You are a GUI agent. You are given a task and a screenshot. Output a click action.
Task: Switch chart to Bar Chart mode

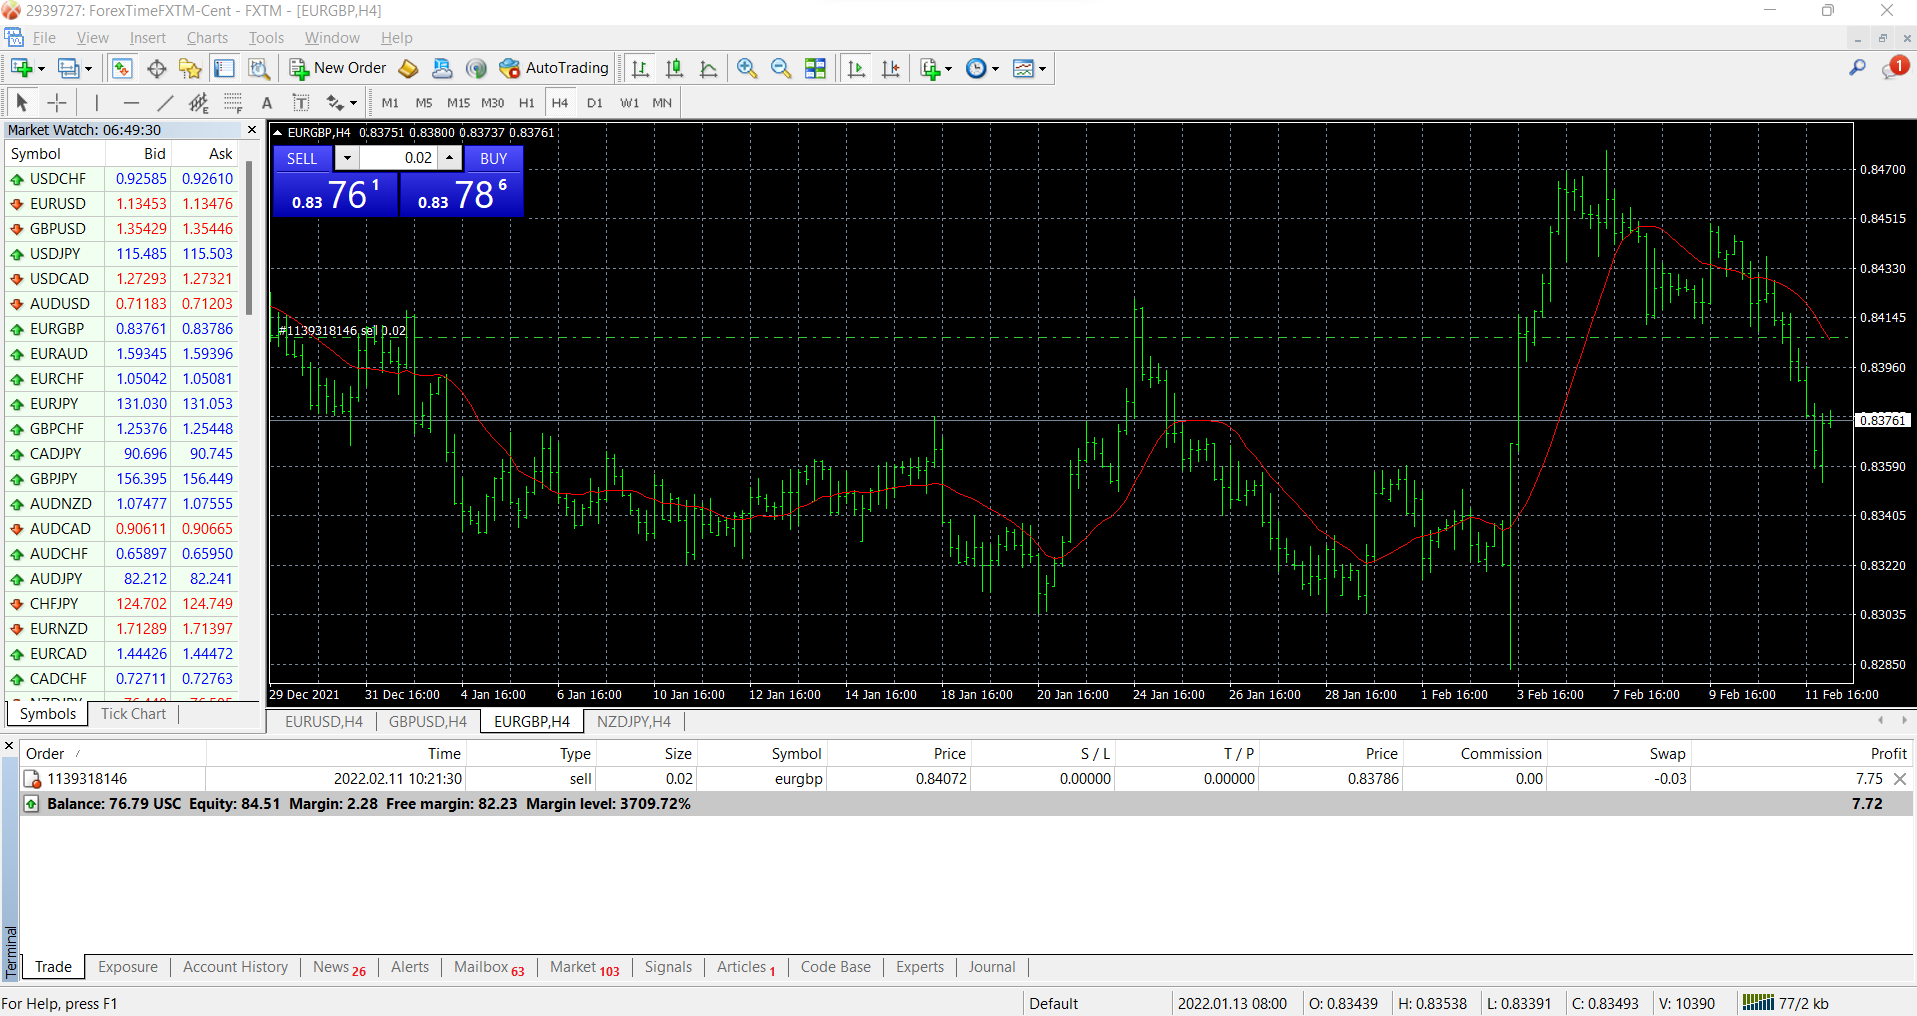640,68
